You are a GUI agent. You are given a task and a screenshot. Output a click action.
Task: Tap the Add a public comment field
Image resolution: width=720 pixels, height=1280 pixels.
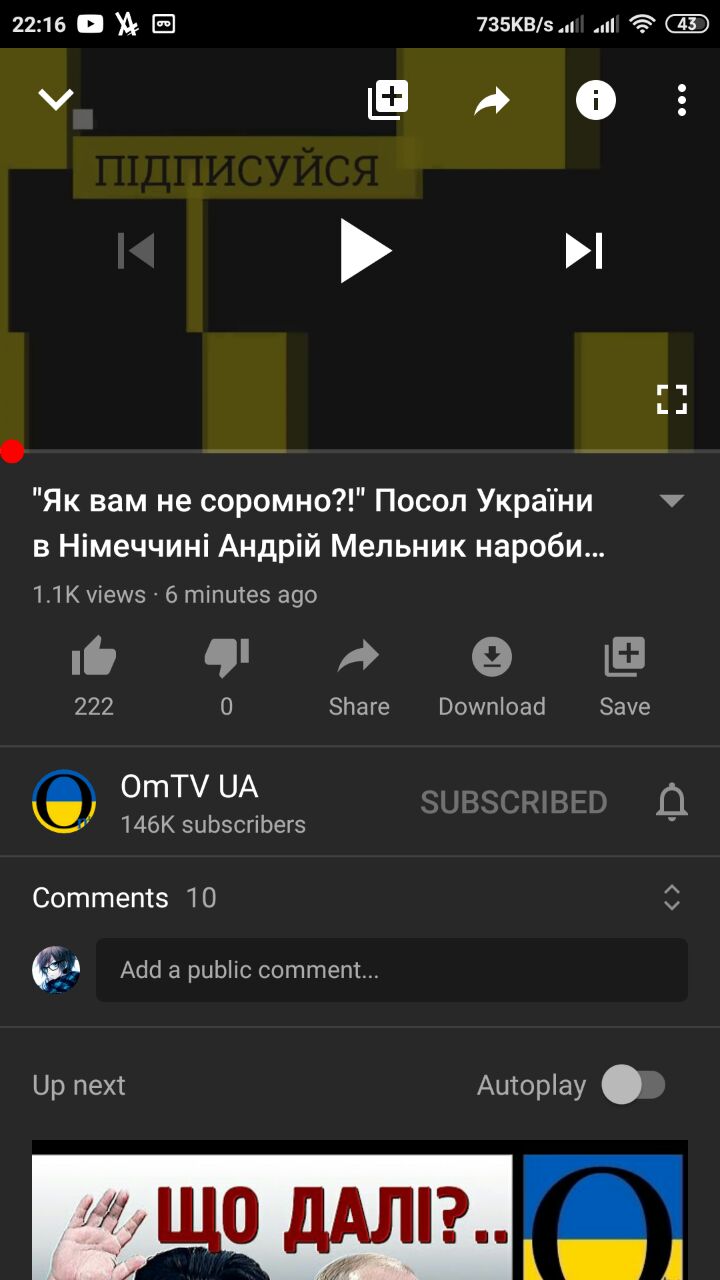392,970
